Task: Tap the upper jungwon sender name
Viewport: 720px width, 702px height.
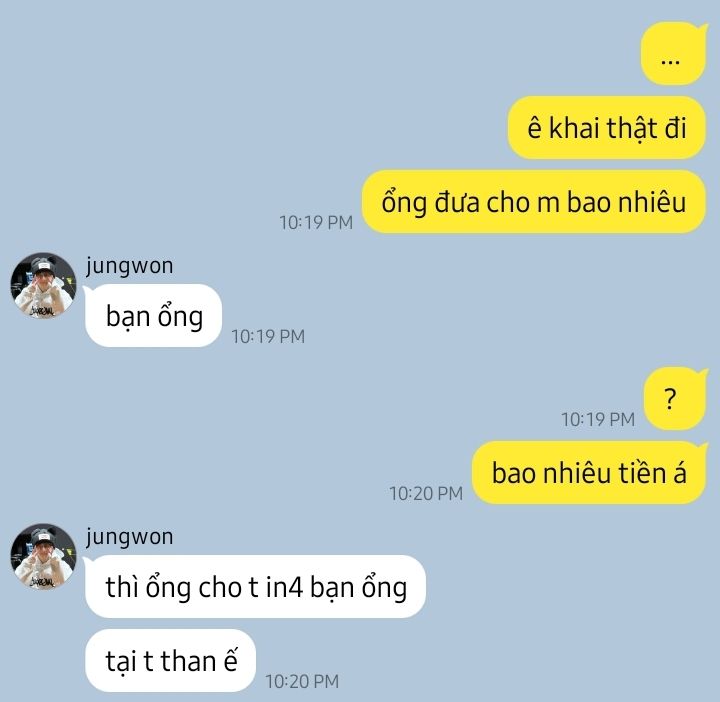Action: (129, 266)
